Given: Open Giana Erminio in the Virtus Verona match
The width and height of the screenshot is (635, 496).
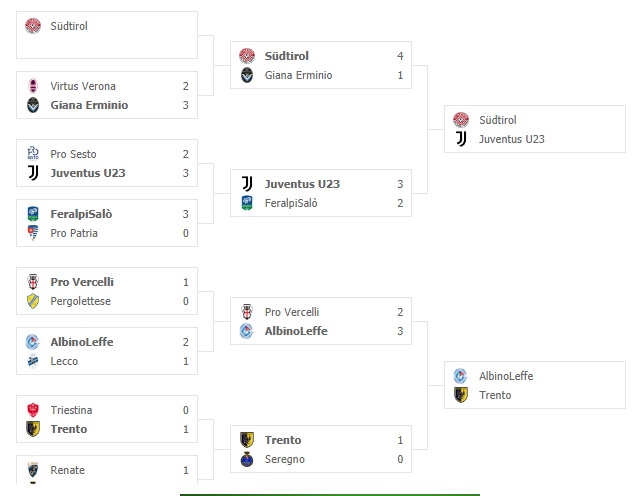Looking at the screenshot, I should point(89,105).
